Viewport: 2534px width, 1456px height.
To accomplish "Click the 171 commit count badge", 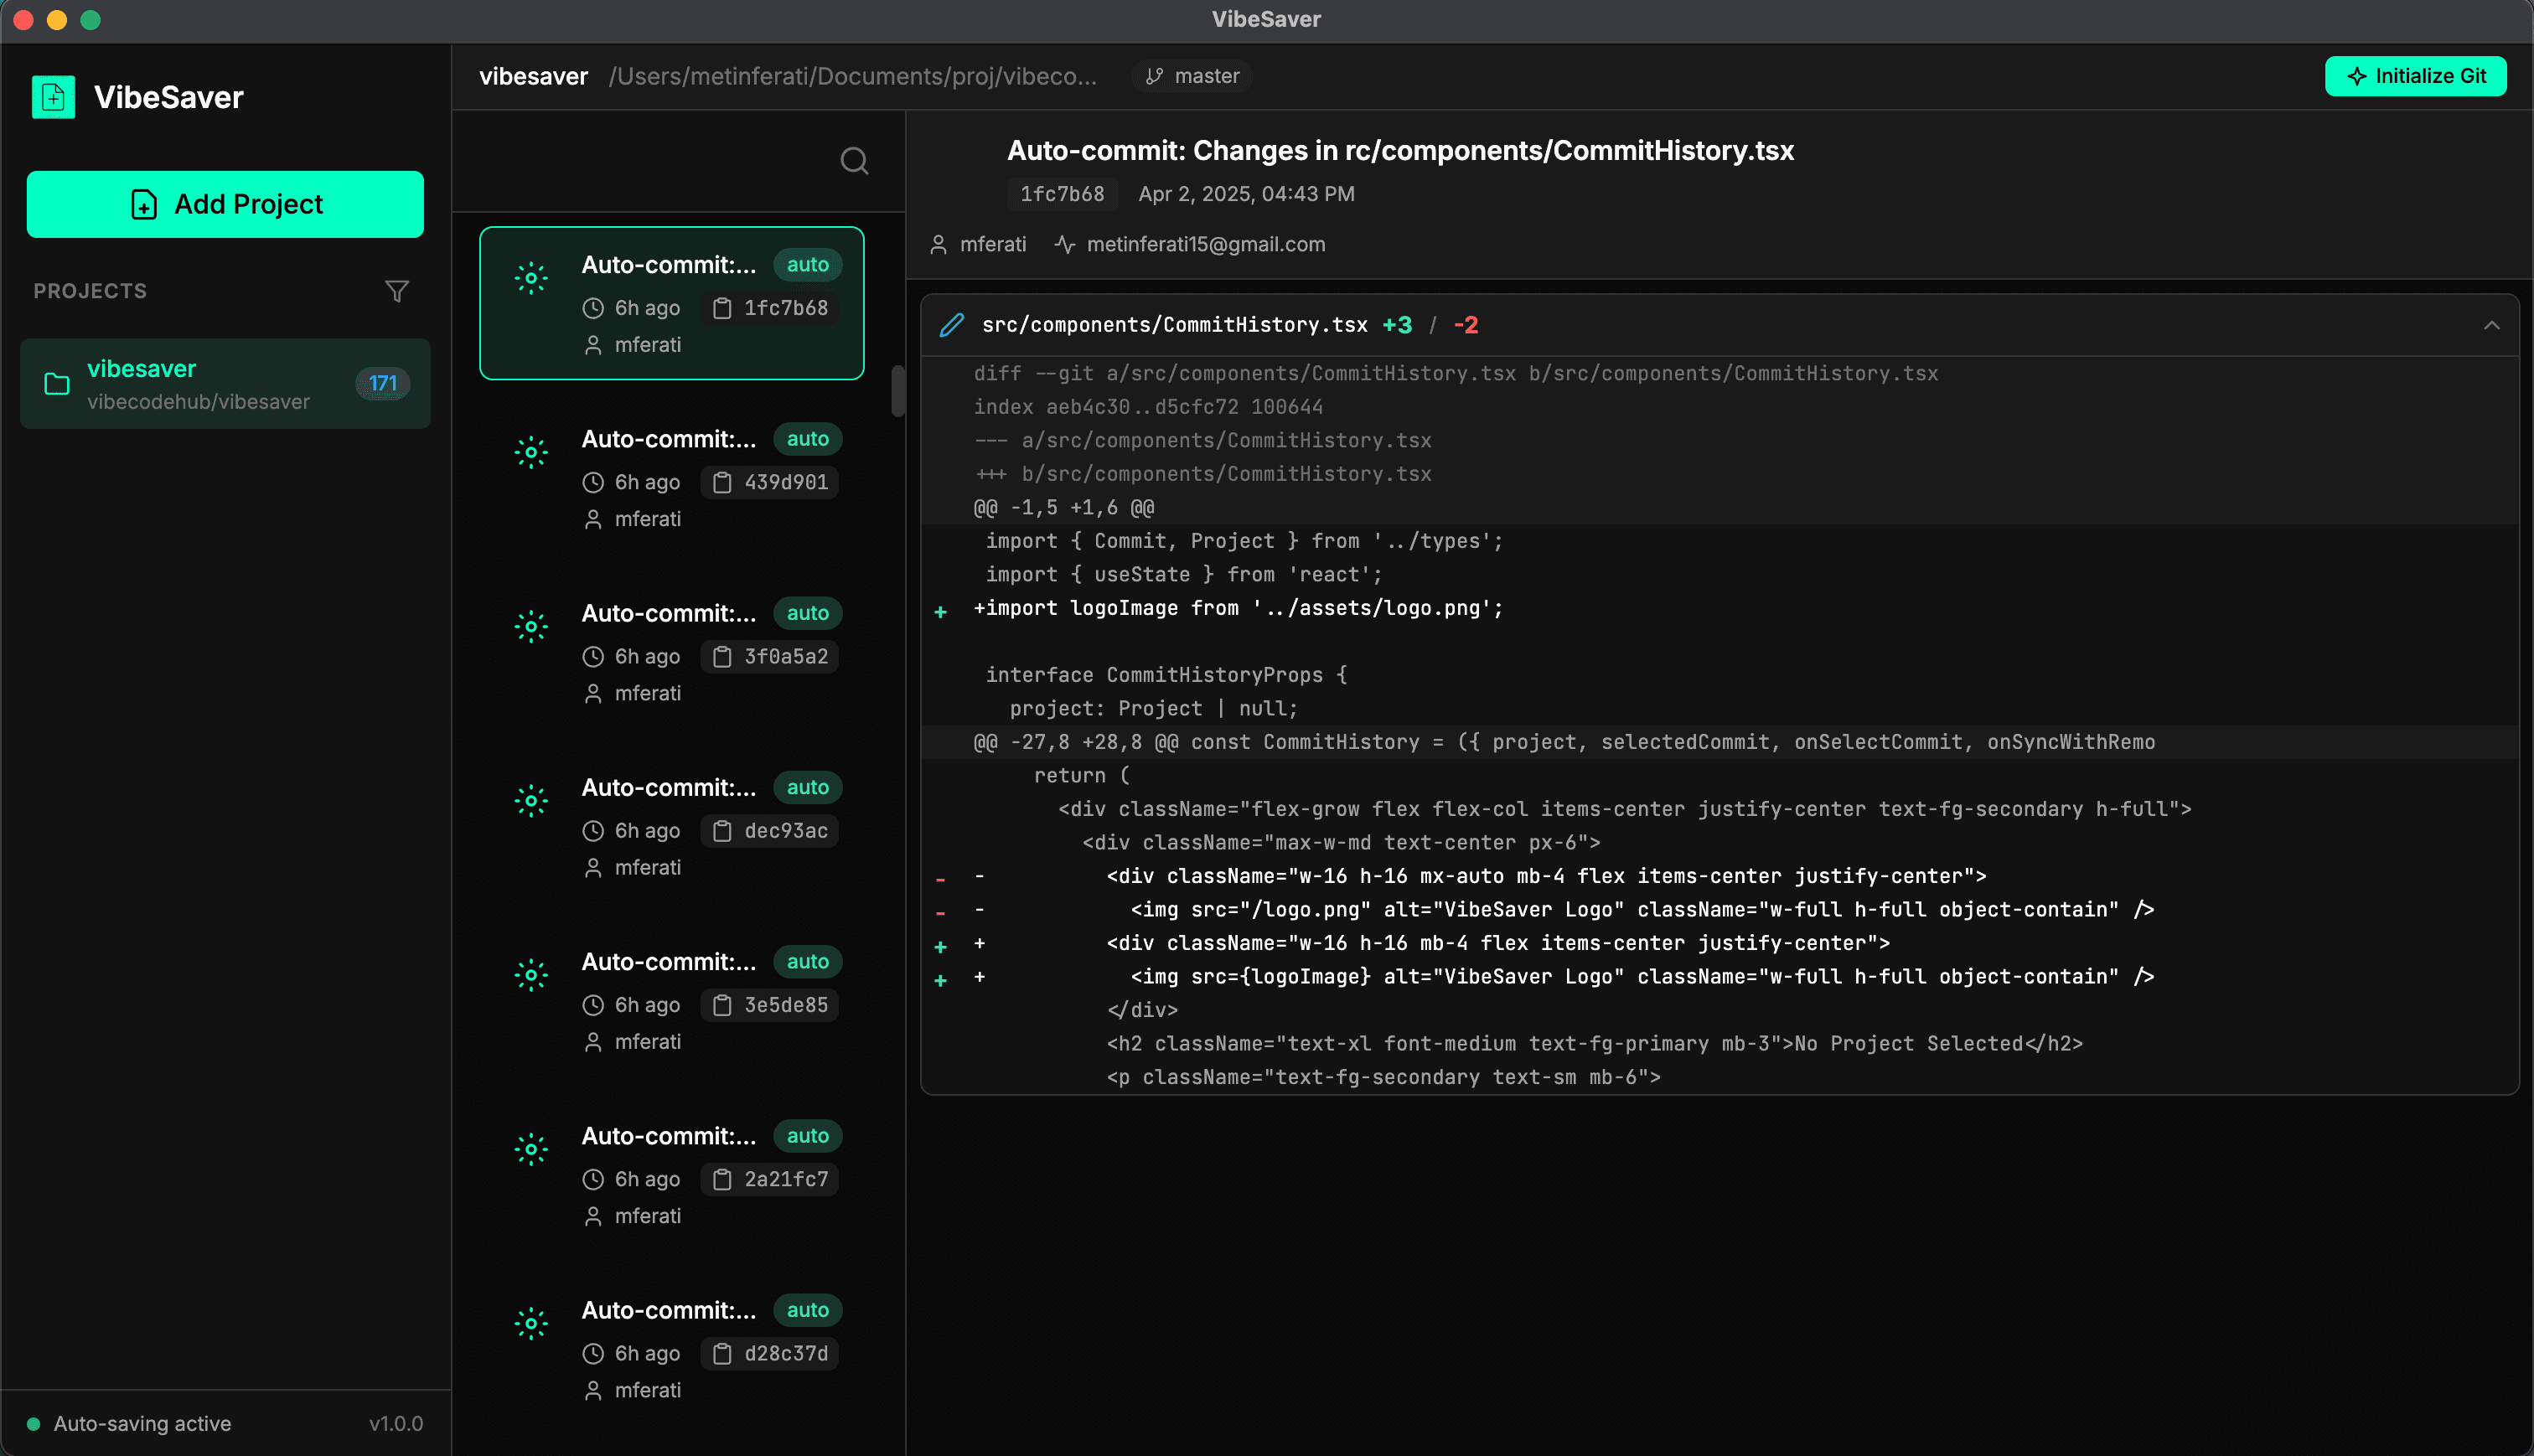I will pos(383,383).
